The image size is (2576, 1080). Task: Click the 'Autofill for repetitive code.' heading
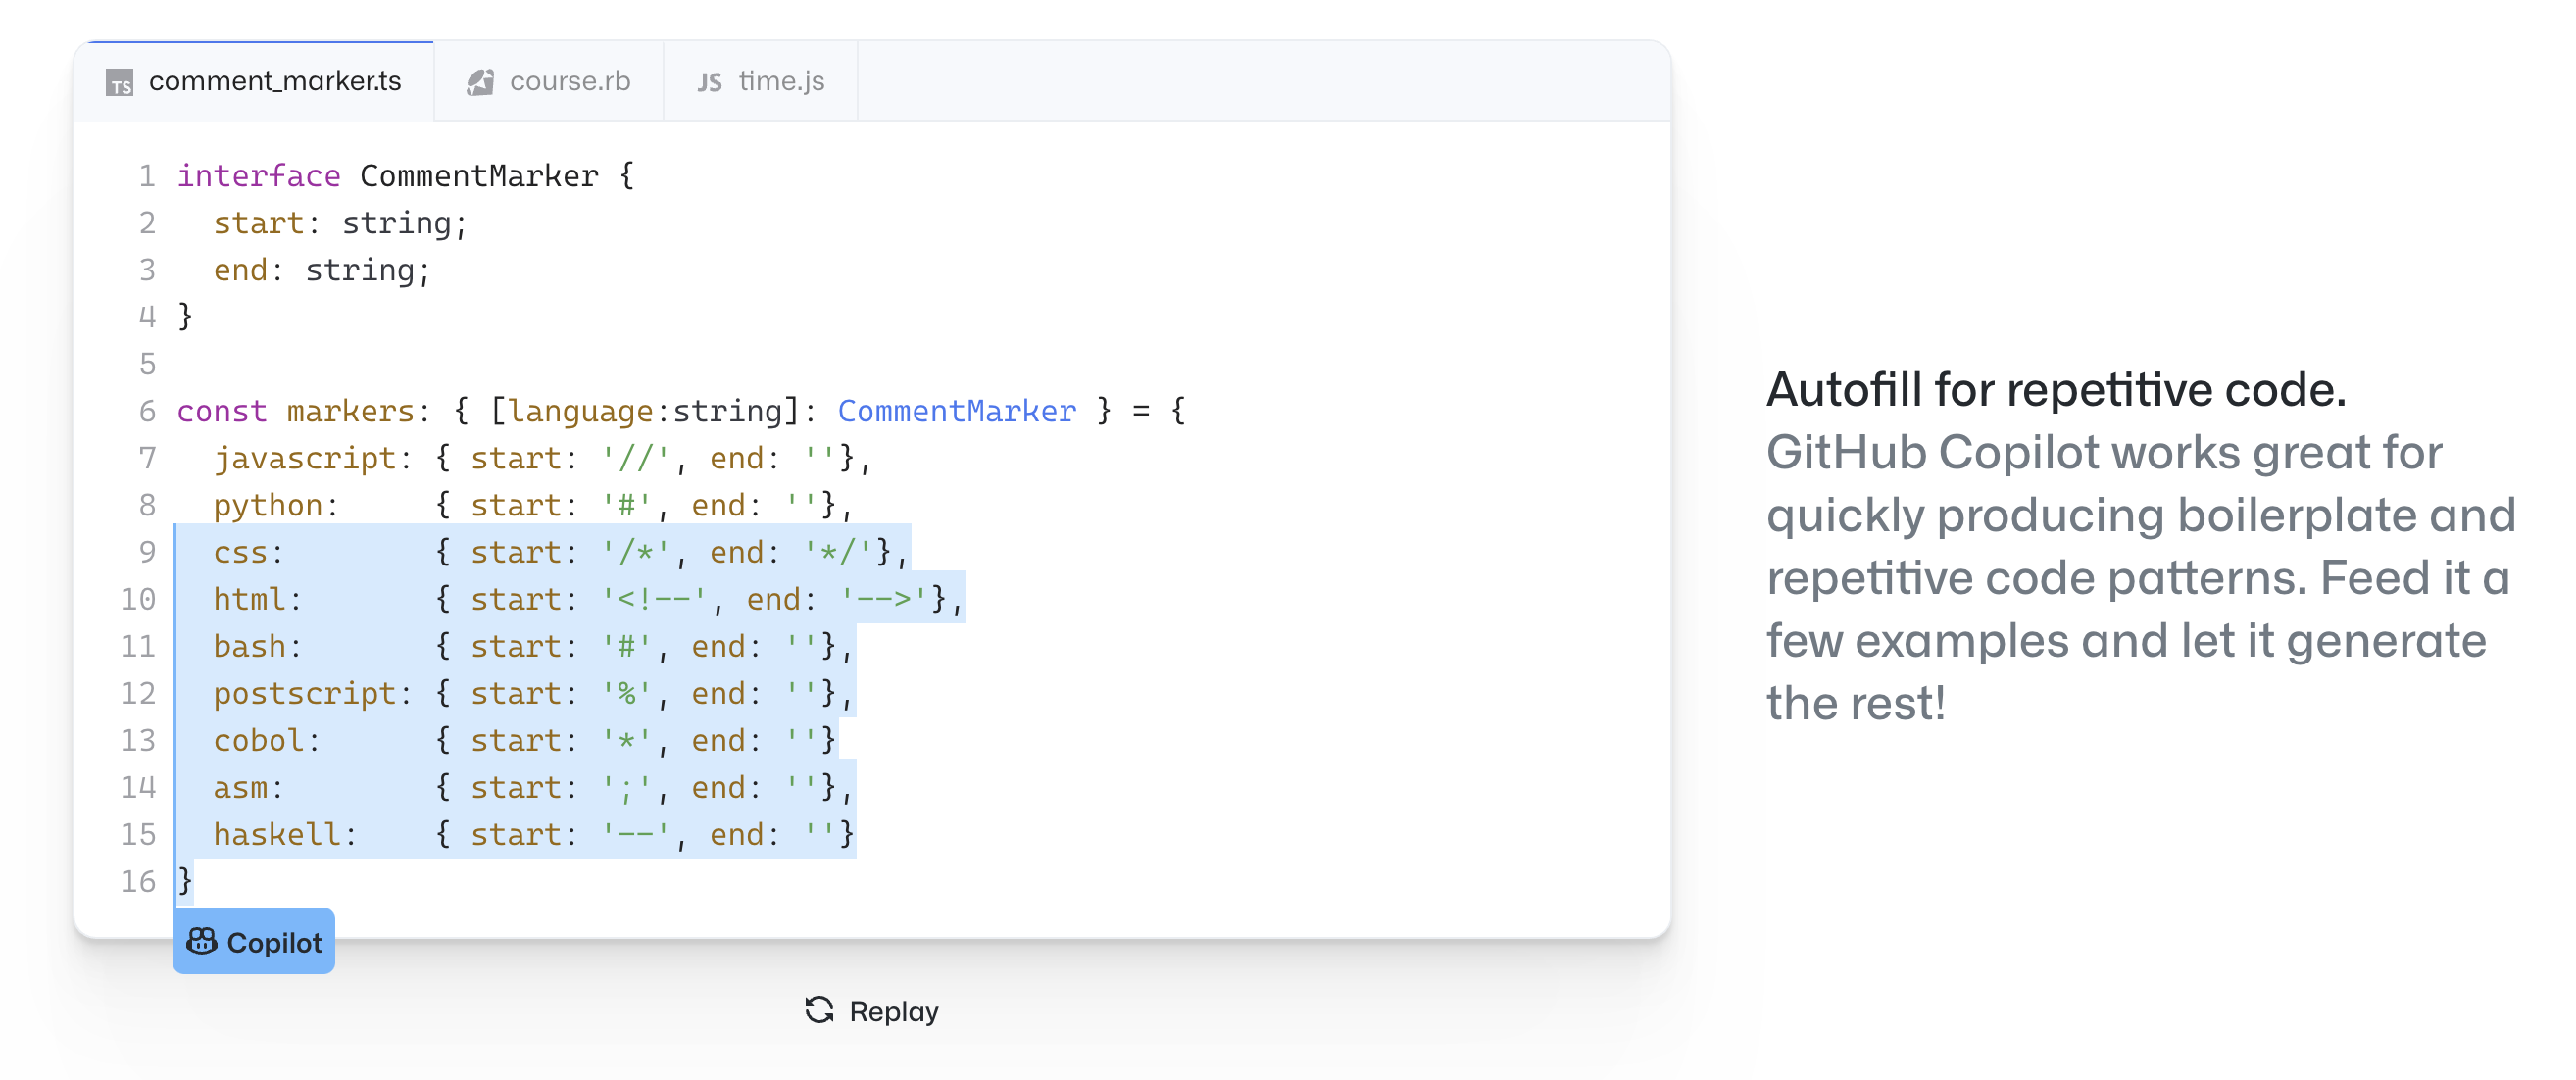pyautogui.click(x=2056, y=389)
